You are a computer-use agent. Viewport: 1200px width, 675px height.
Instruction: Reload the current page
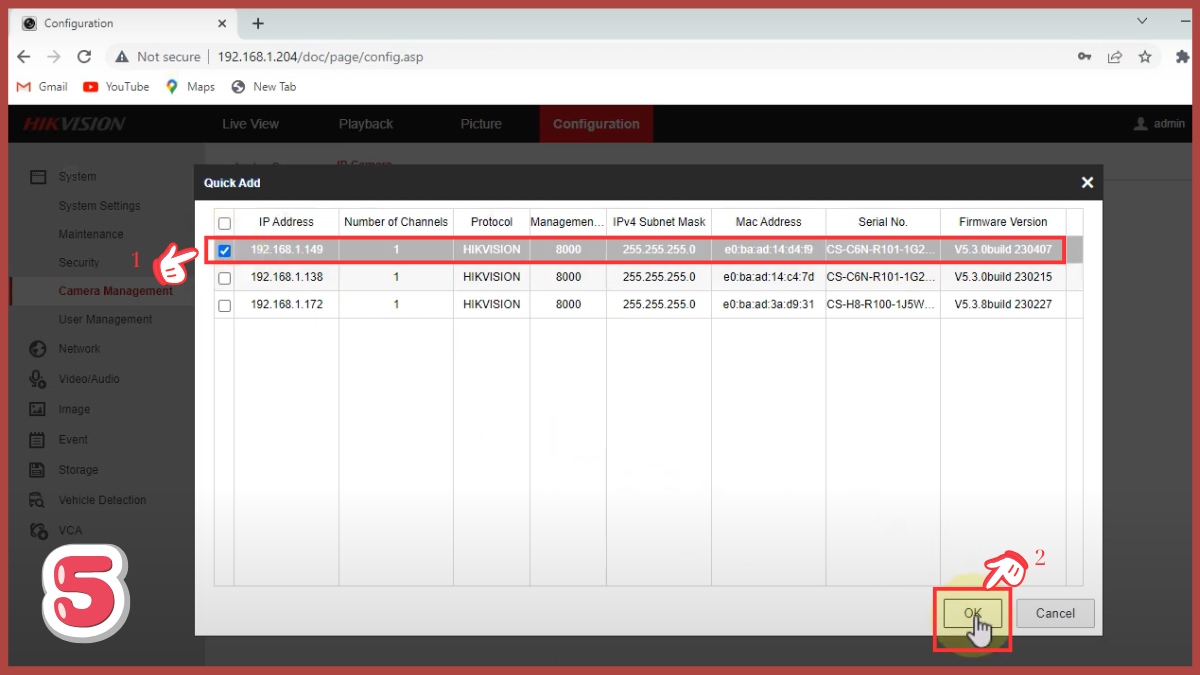(84, 57)
